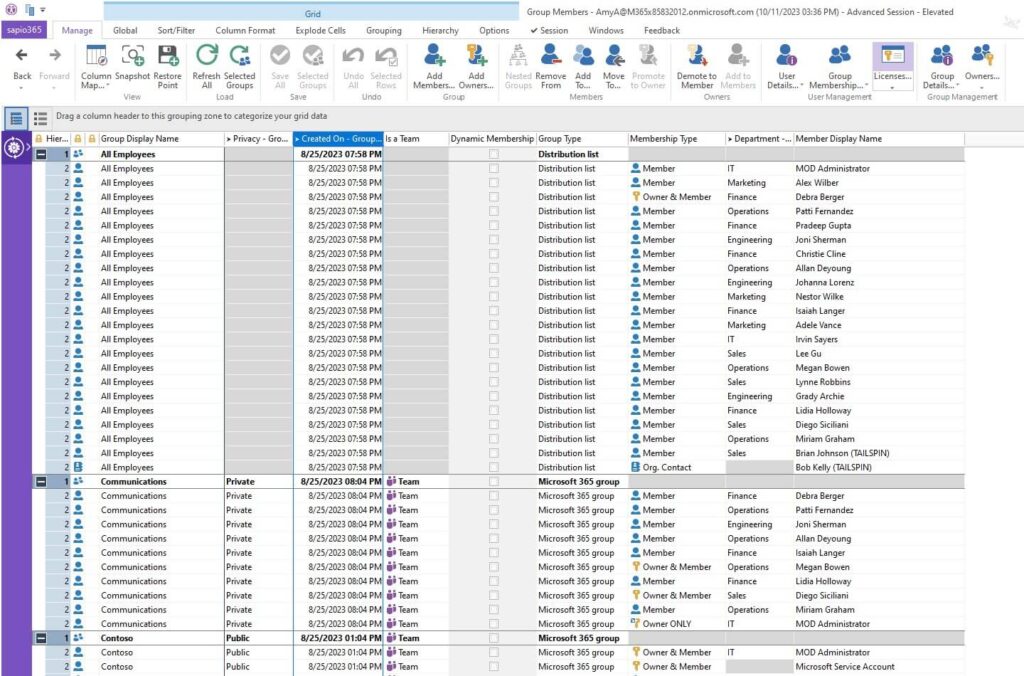Open the Sort/Filter ribbon tab

tap(176, 31)
